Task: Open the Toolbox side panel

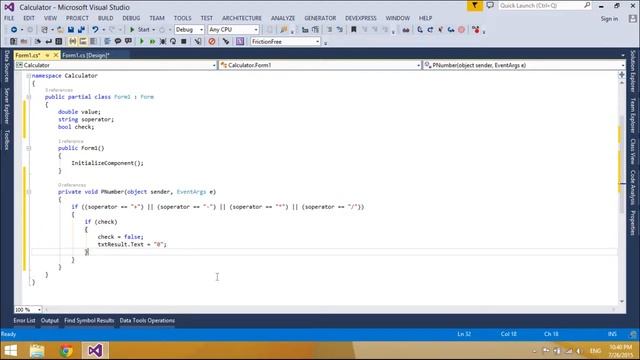Action: pyautogui.click(x=7, y=140)
